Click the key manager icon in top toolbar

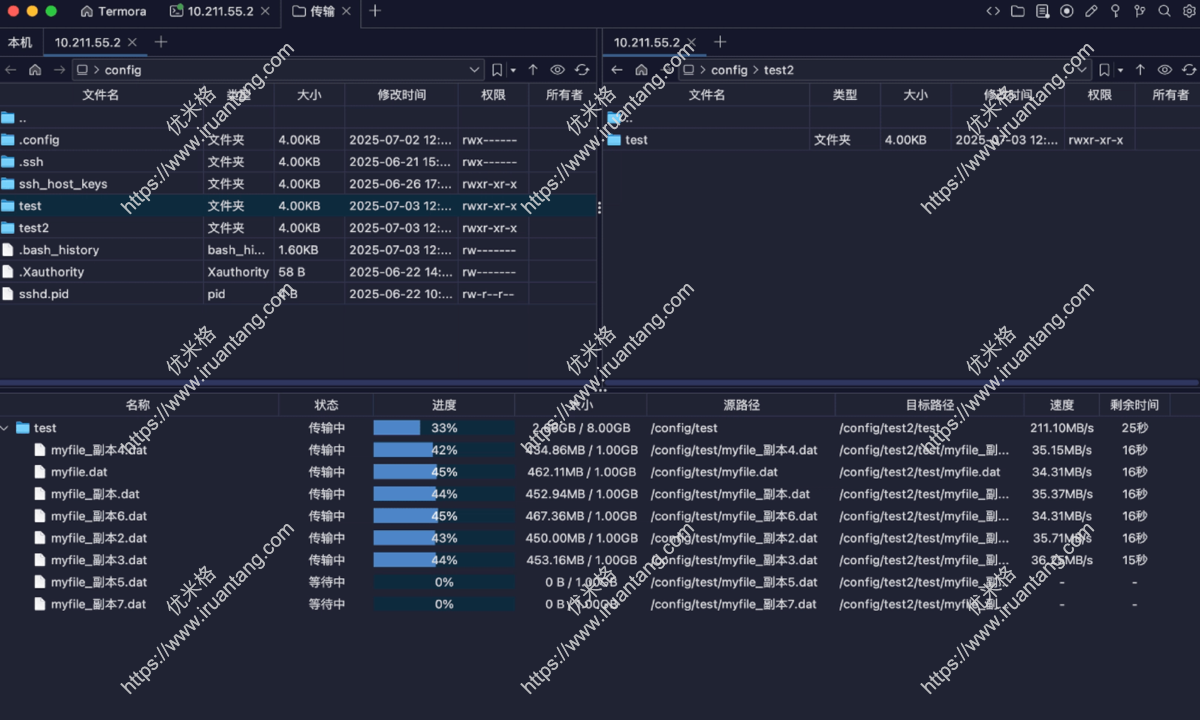tap(1116, 11)
